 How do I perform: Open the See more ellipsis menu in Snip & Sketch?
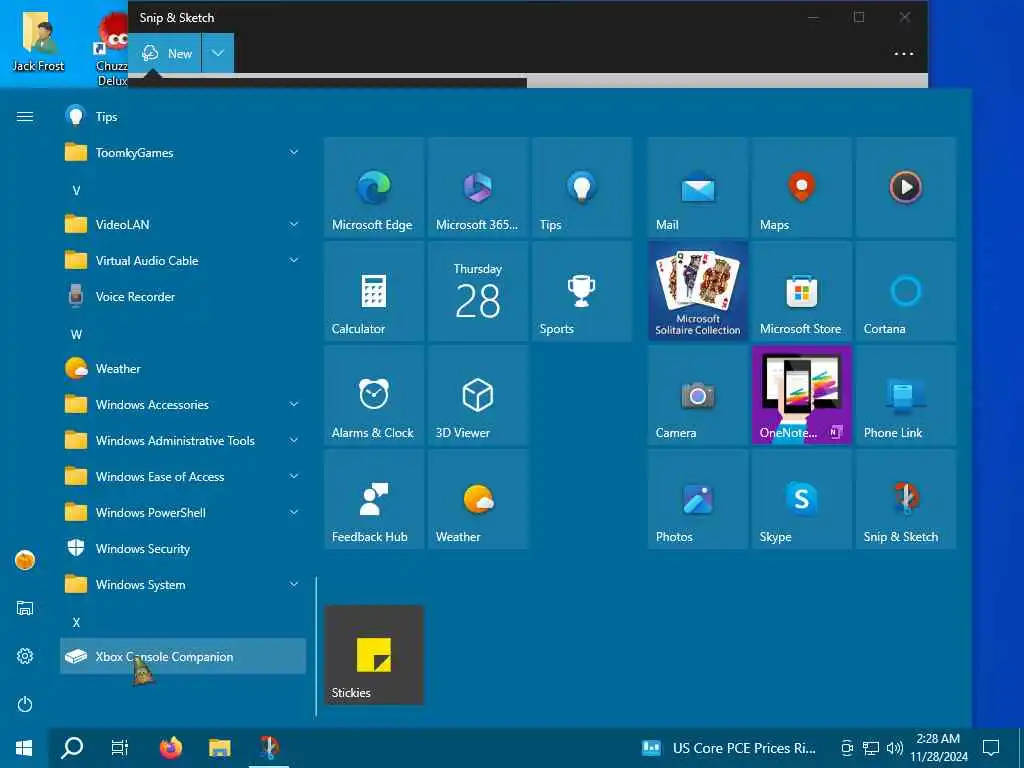(x=903, y=54)
